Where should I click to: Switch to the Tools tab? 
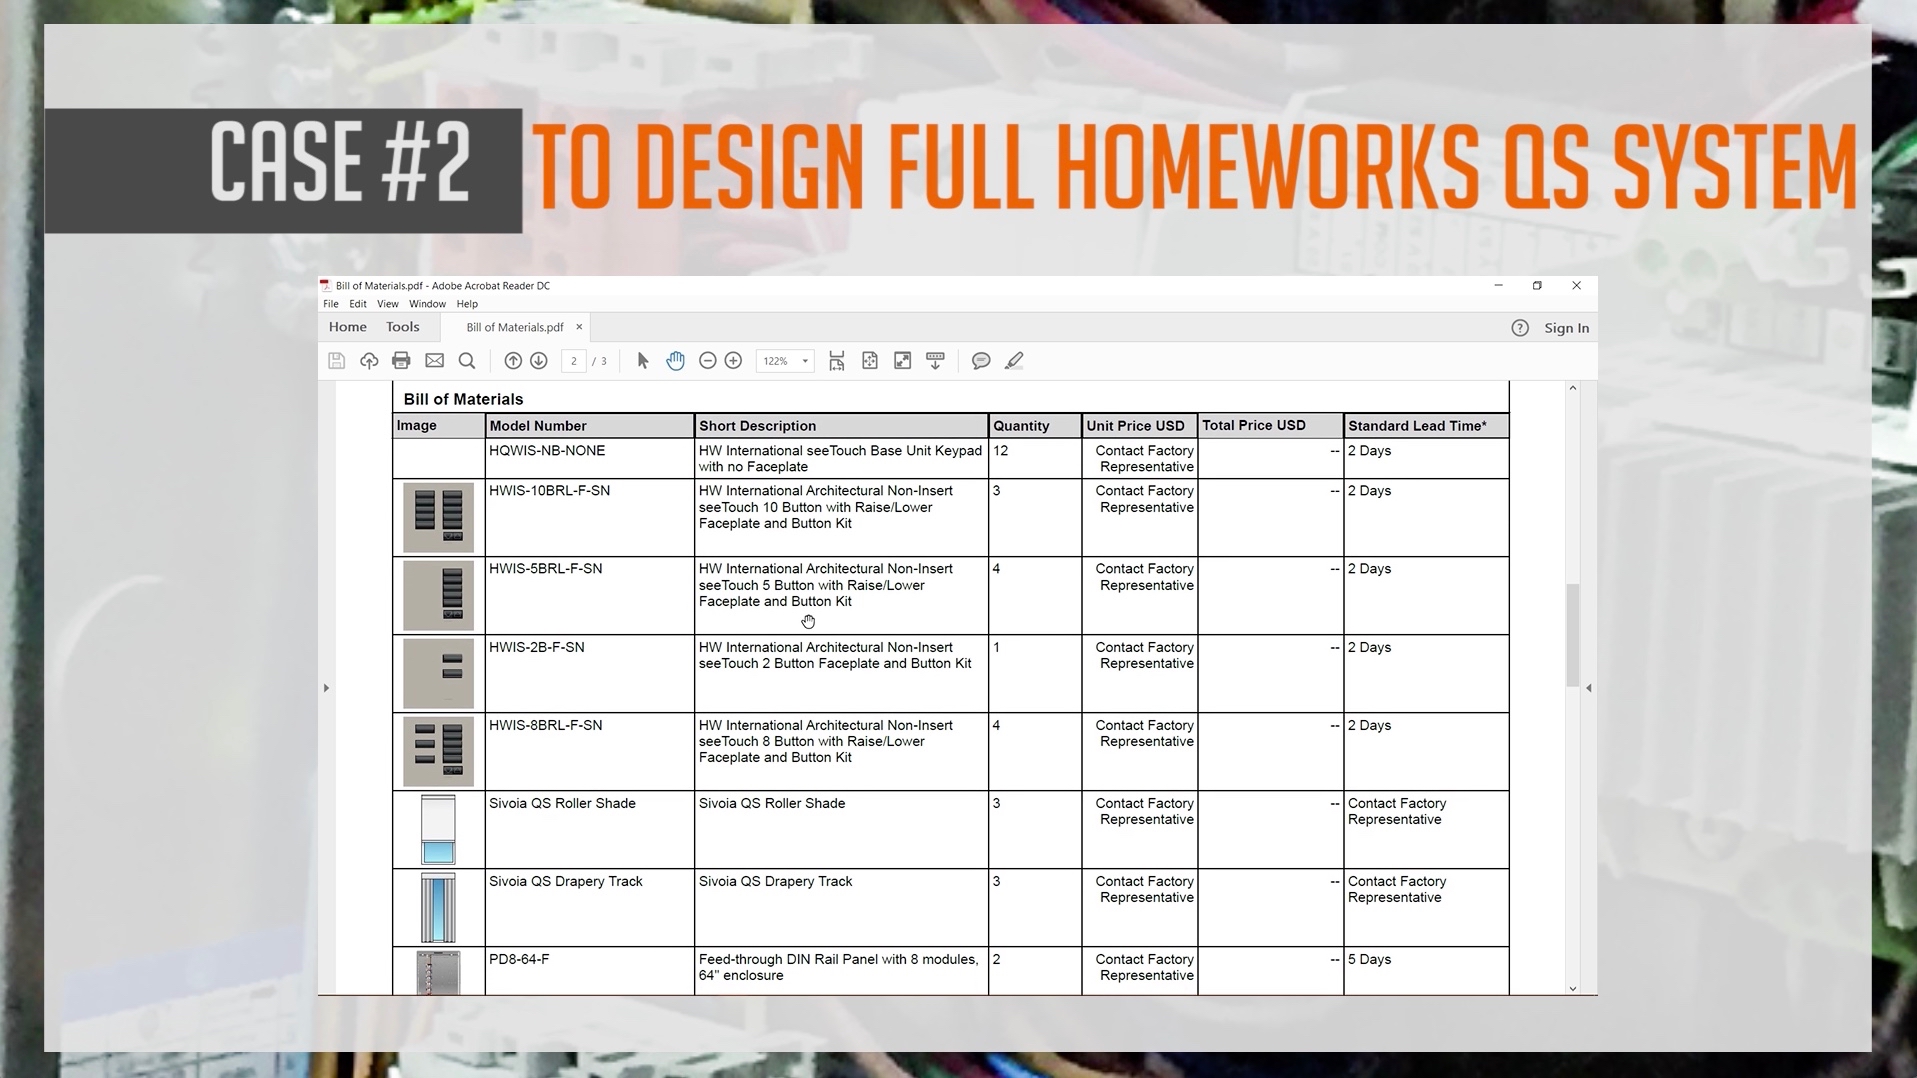click(403, 327)
